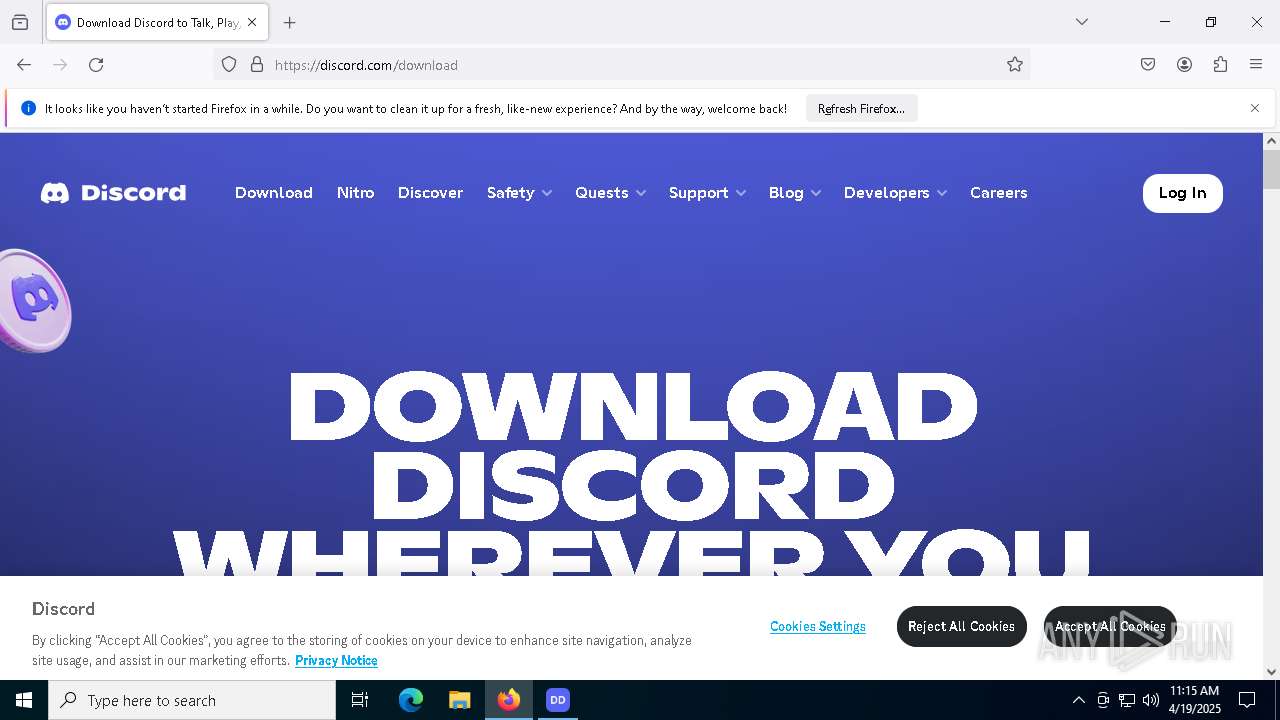Open volume control in tray
The width and height of the screenshot is (1280, 720).
[1151, 700]
